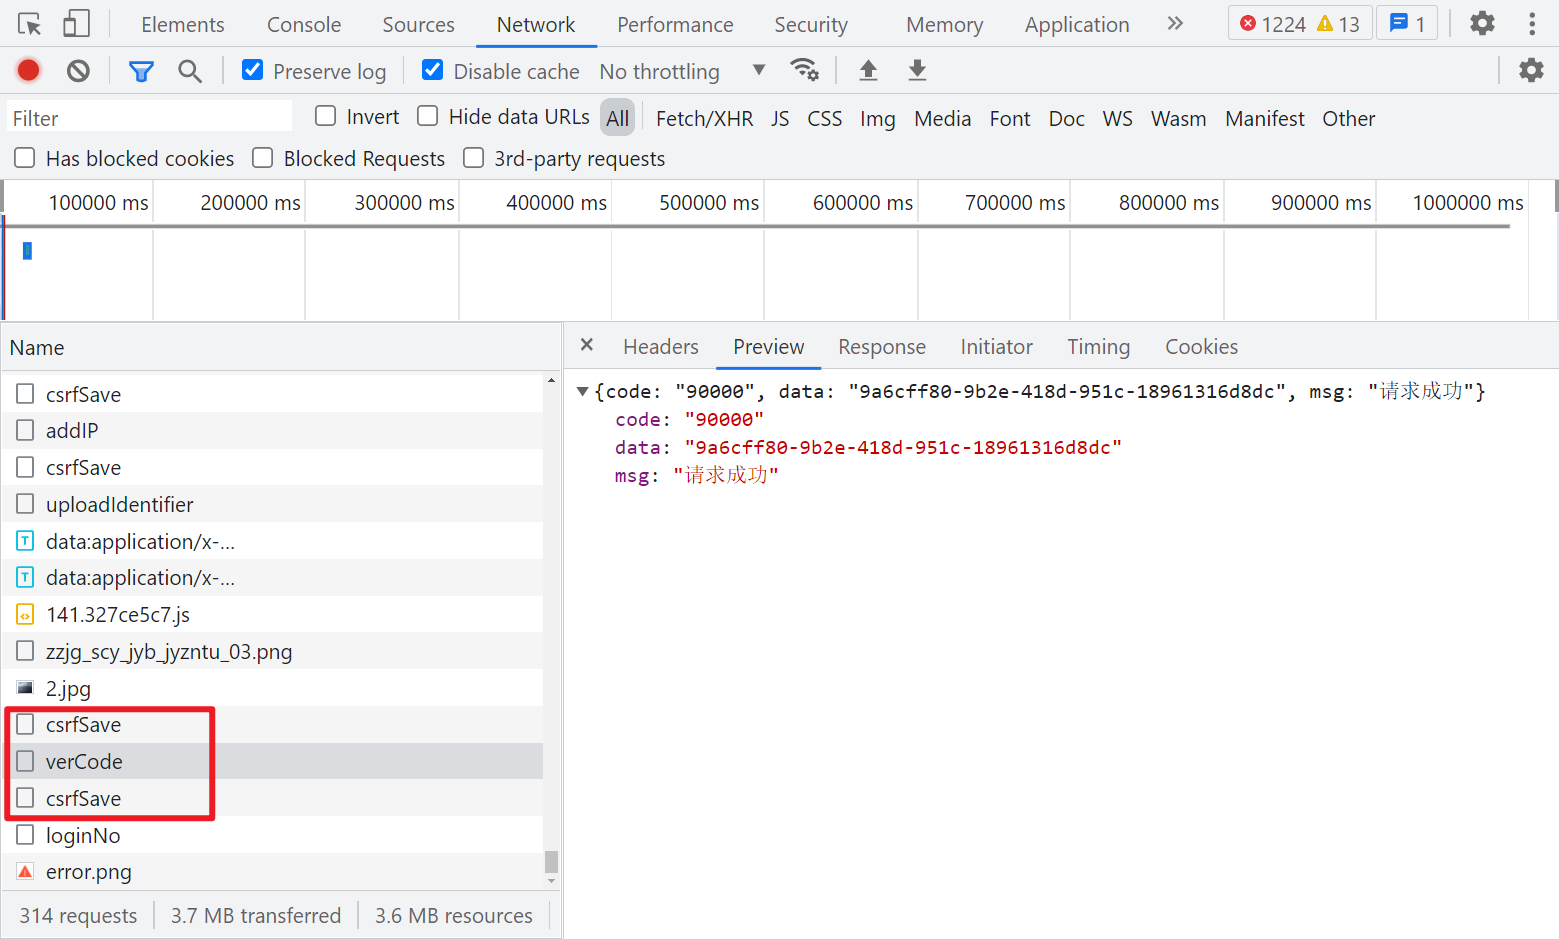Uncheck Preserve log checkbox

[253, 70]
